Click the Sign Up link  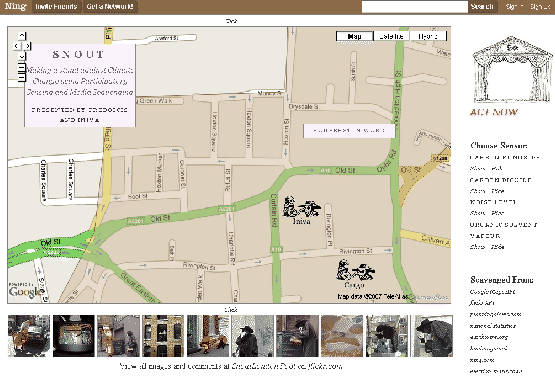click(x=540, y=7)
